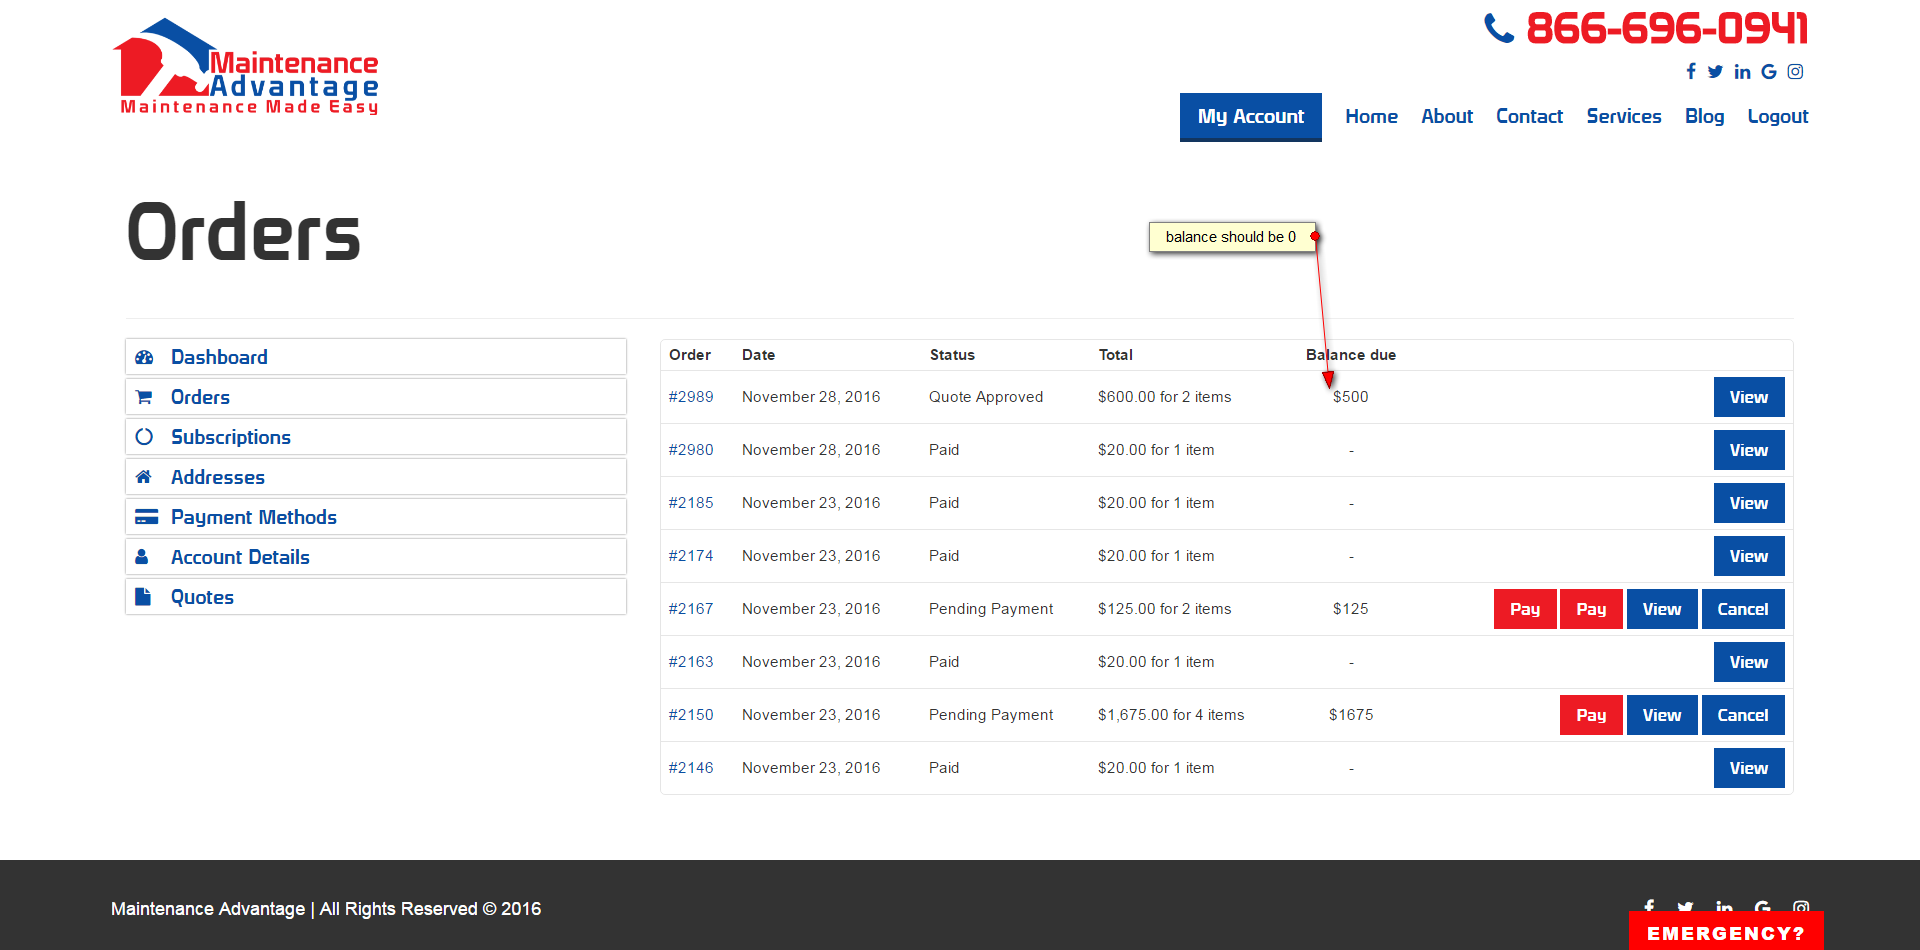Click the Instagram icon in header
The height and width of the screenshot is (950, 1920).
point(1796,71)
